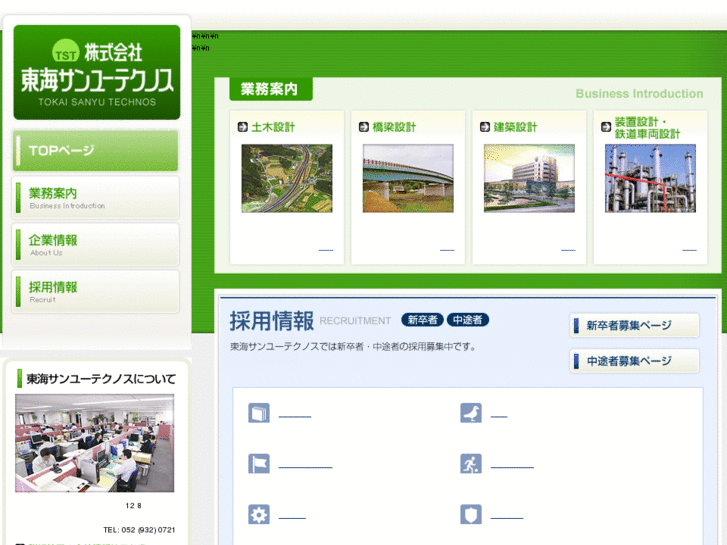Click the arrow icon beside 土木設計
The height and width of the screenshot is (545, 727).
click(x=242, y=127)
